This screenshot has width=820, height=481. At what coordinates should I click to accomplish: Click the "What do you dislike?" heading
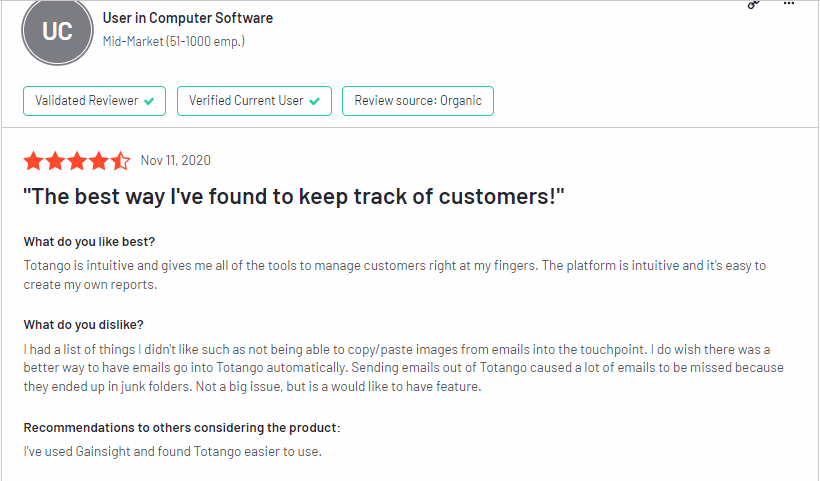(84, 325)
